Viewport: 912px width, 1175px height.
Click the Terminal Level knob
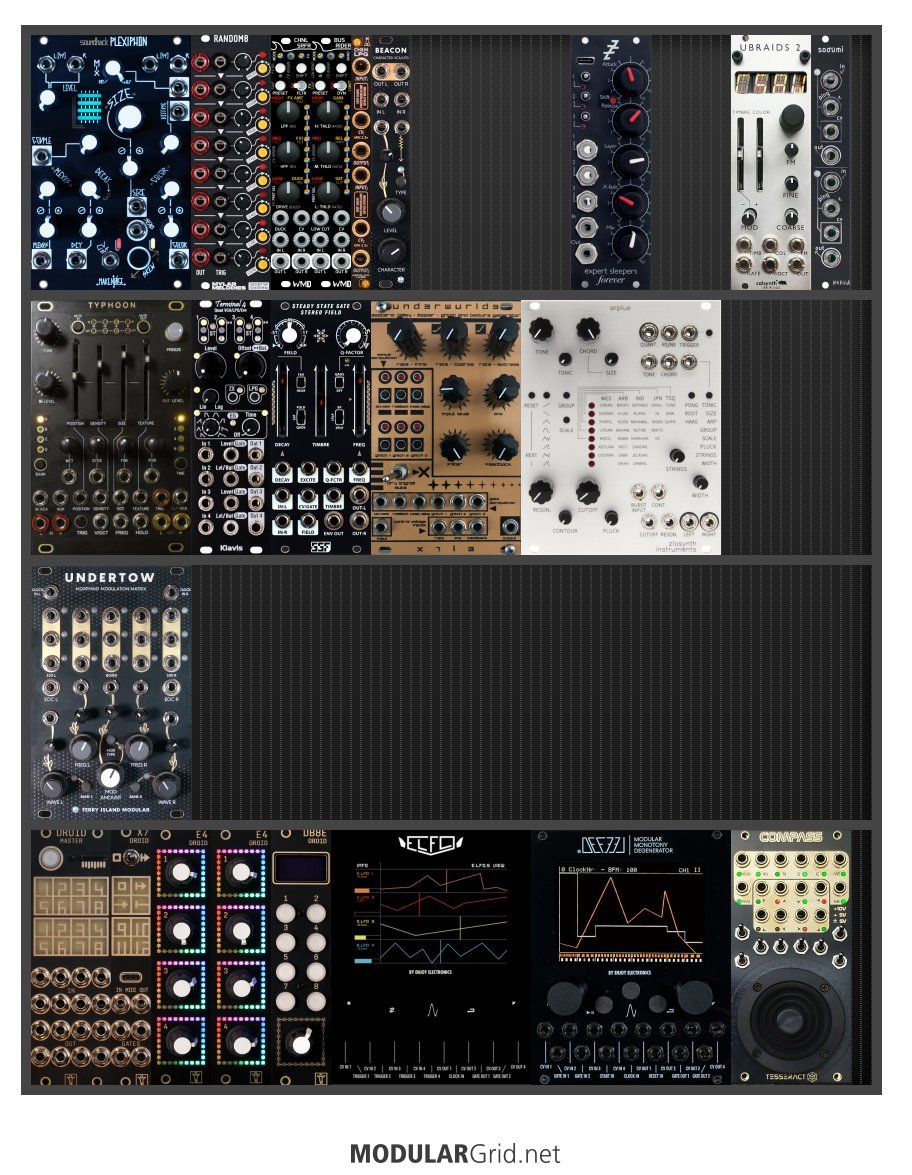pyautogui.click(x=211, y=364)
